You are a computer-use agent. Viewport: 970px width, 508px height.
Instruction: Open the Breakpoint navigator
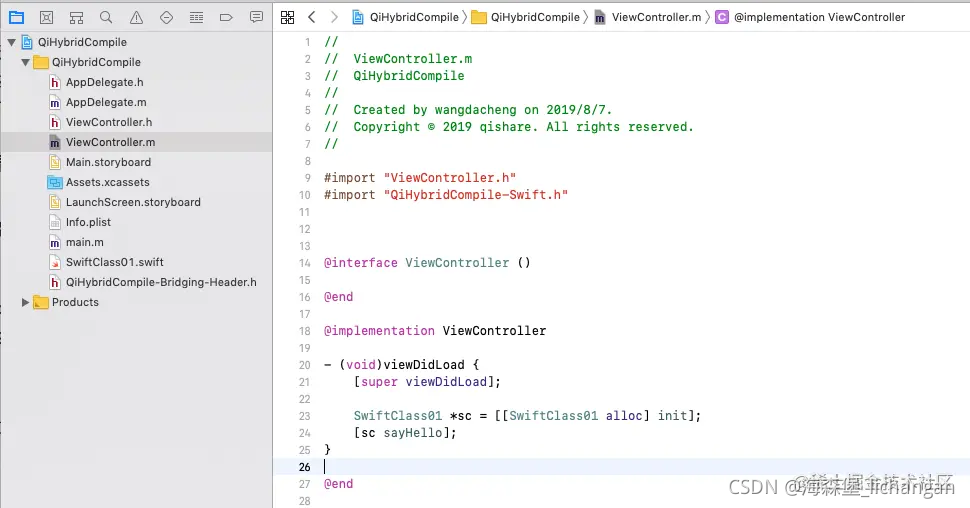point(226,17)
